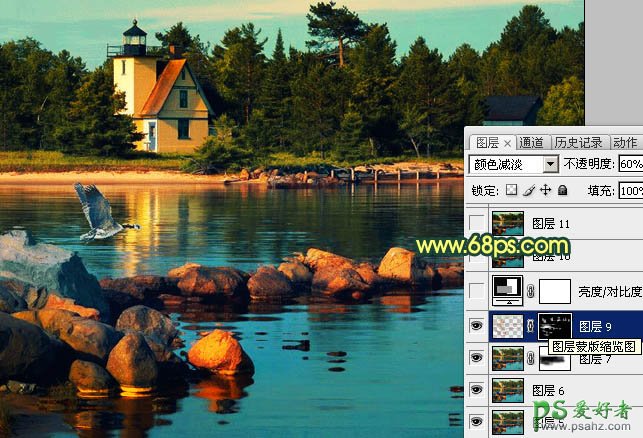
Task: Click the opacity 不透明度 value field
Action: coord(630,164)
